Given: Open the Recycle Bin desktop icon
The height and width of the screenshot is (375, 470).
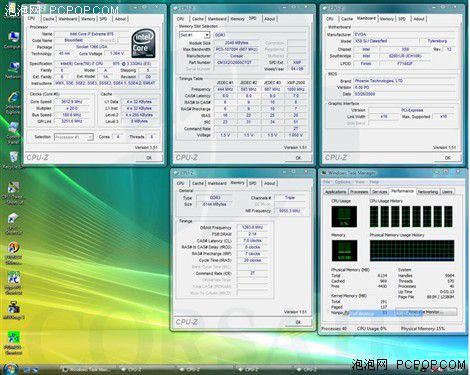Looking at the screenshot, I should pyautogui.click(x=13, y=160).
